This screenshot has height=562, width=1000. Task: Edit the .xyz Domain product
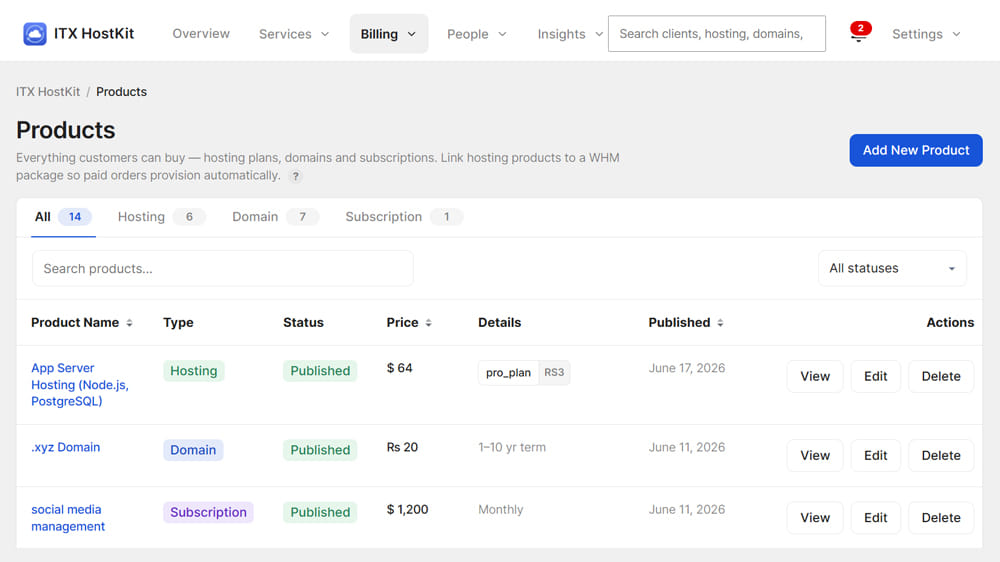[x=876, y=455]
